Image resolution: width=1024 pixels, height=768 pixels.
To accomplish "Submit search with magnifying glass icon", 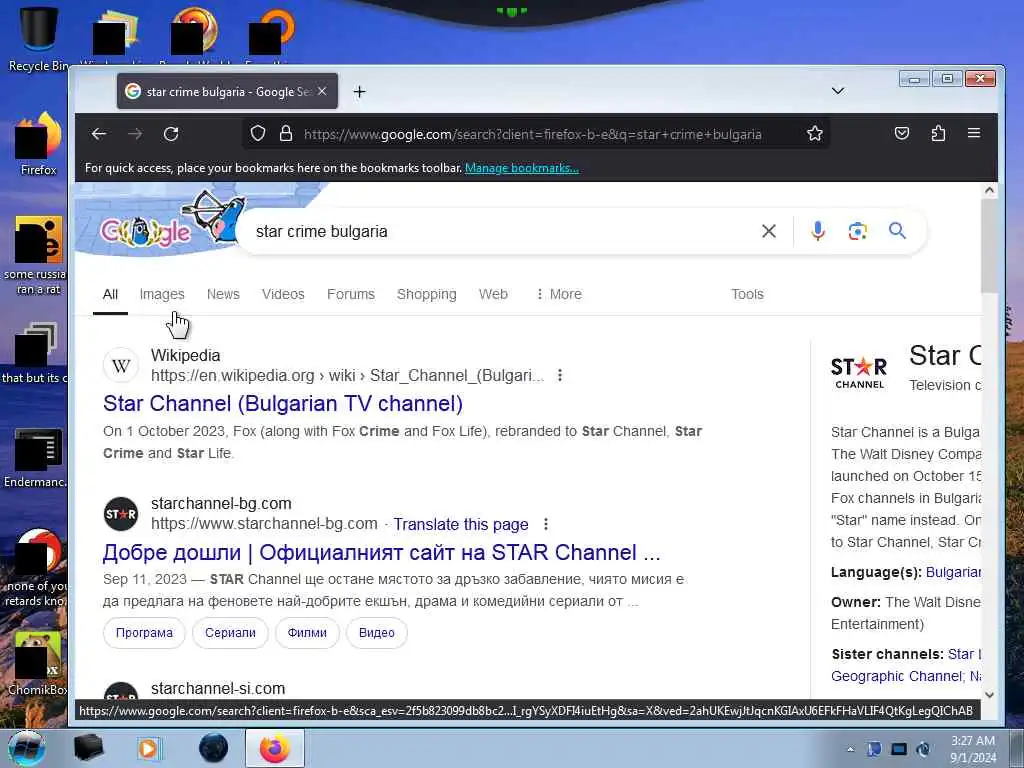I will (x=897, y=231).
